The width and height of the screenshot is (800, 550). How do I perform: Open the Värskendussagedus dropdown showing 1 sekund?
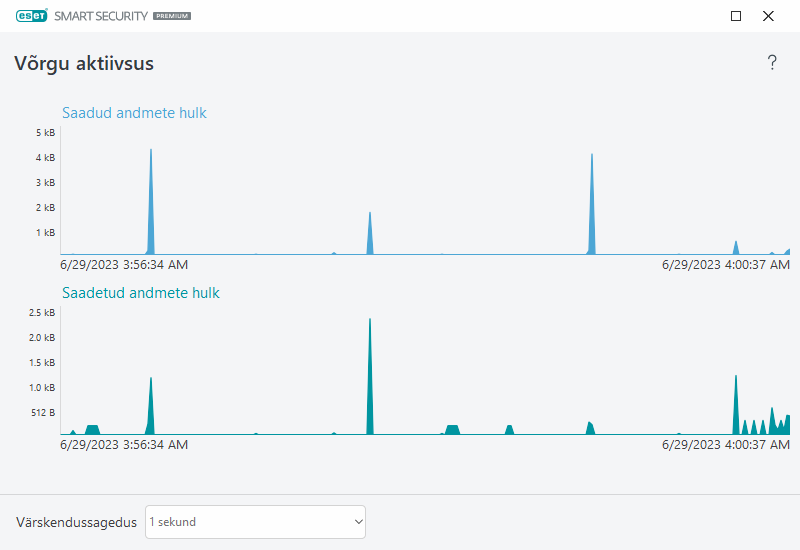coord(255,522)
